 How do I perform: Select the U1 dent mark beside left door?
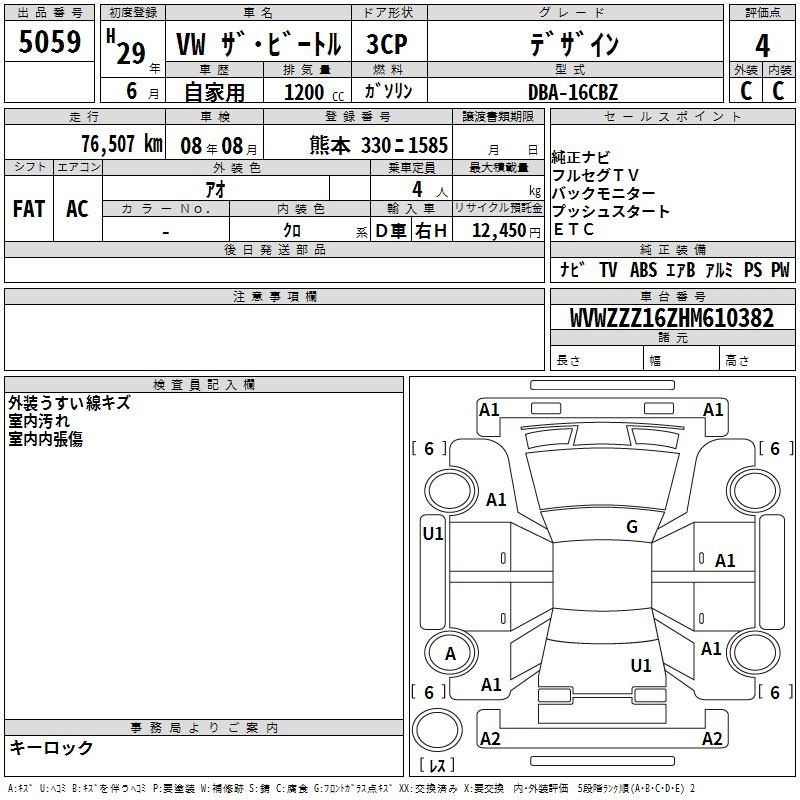click(432, 534)
